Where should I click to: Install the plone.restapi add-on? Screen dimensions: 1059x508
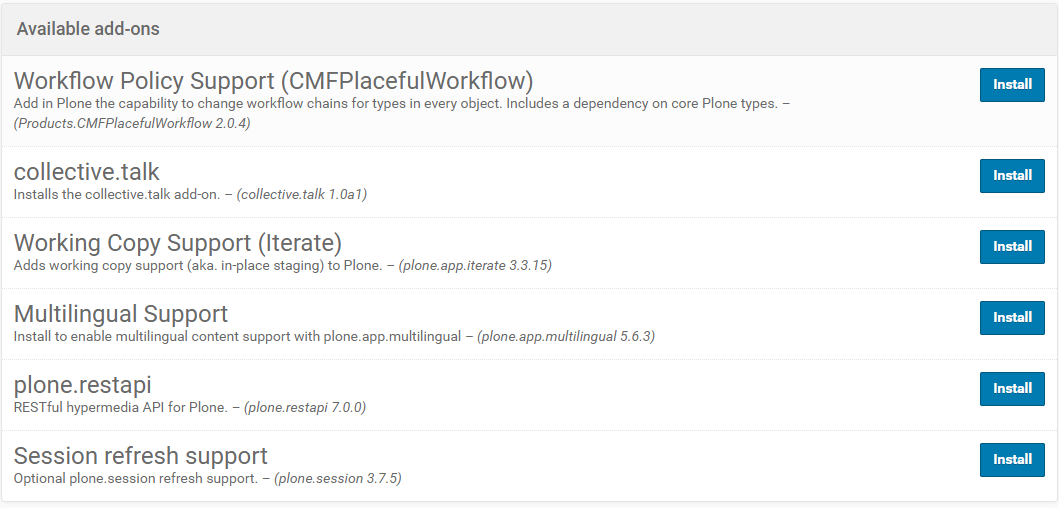point(1012,388)
